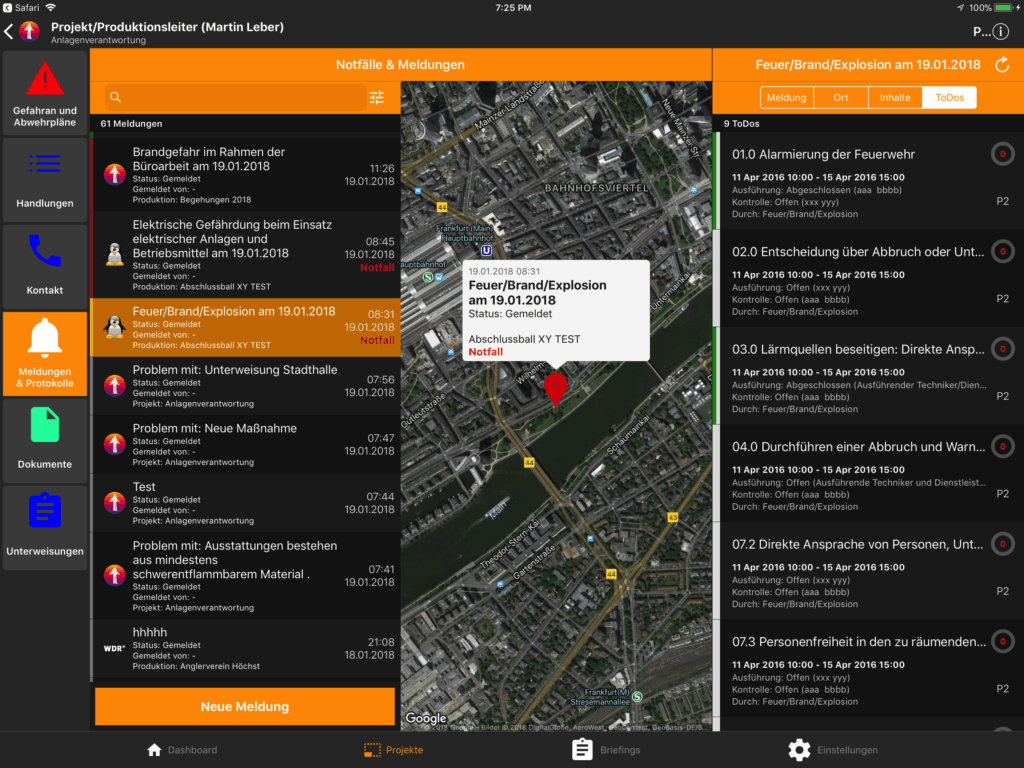Toggle status circle of 04.0 Durchführen einer Abbruch
1024x768 pixels.
(1002, 446)
